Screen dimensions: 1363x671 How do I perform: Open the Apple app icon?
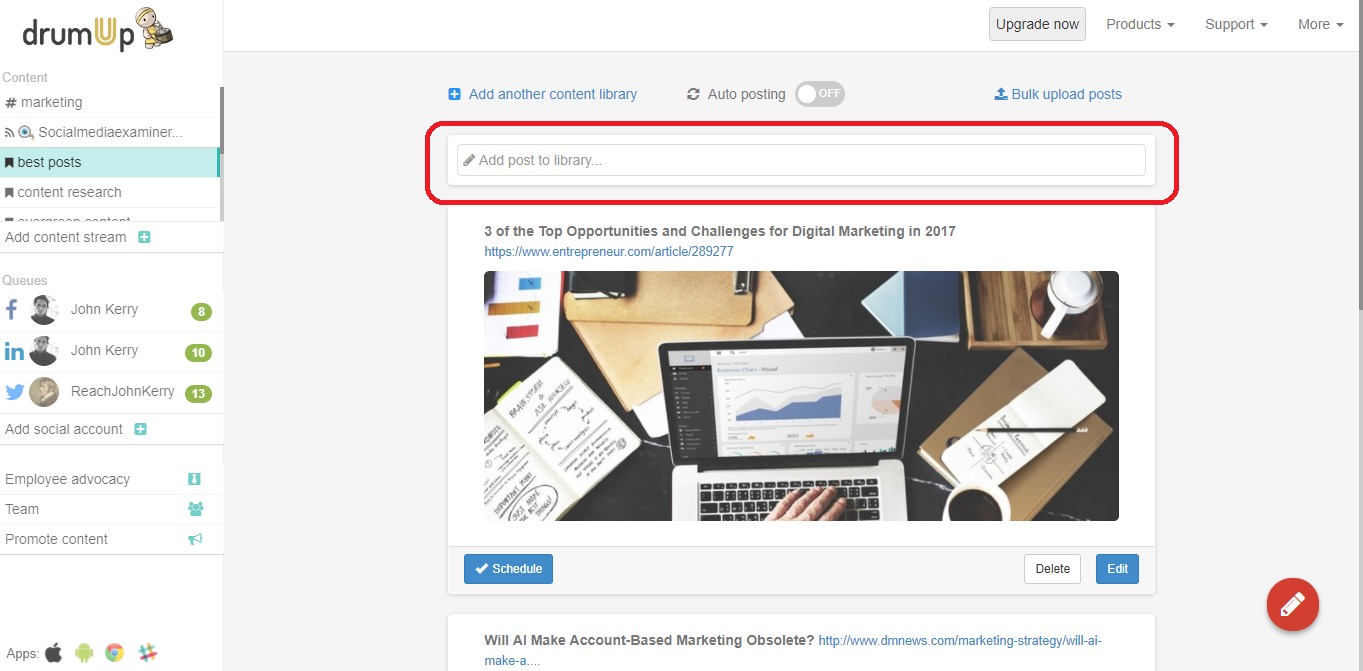click(x=54, y=653)
